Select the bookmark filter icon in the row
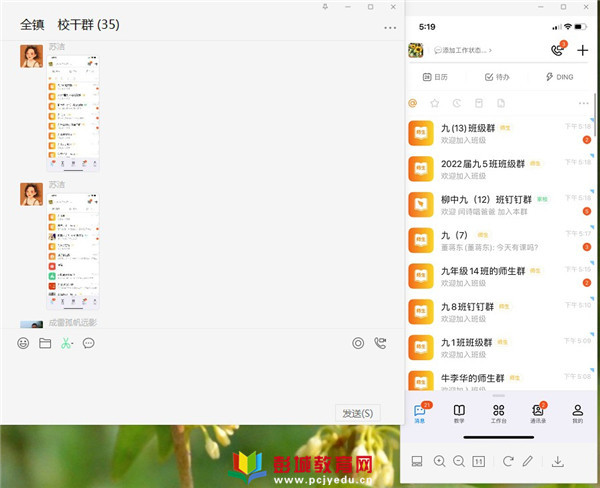600x488 pixels. point(479,103)
